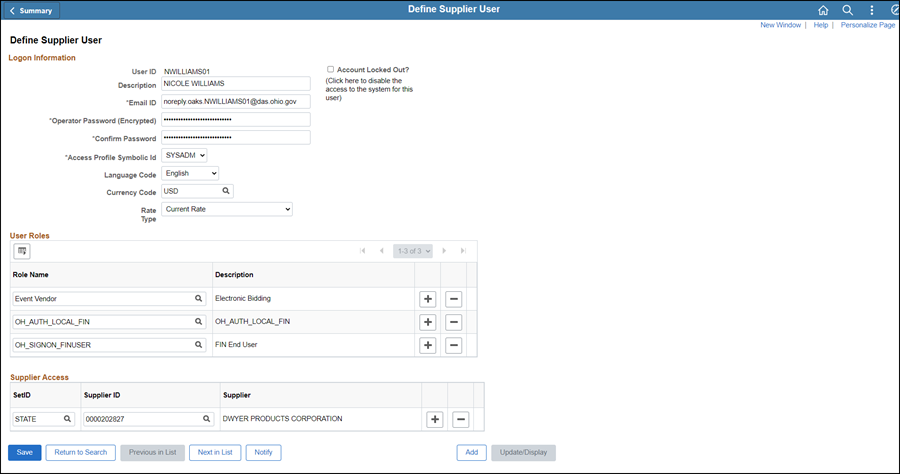Screen dimensions: 900x474
Task: Look up Currency Code with magnifier icon
Action: pyautogui.click(x=226, y=191)
